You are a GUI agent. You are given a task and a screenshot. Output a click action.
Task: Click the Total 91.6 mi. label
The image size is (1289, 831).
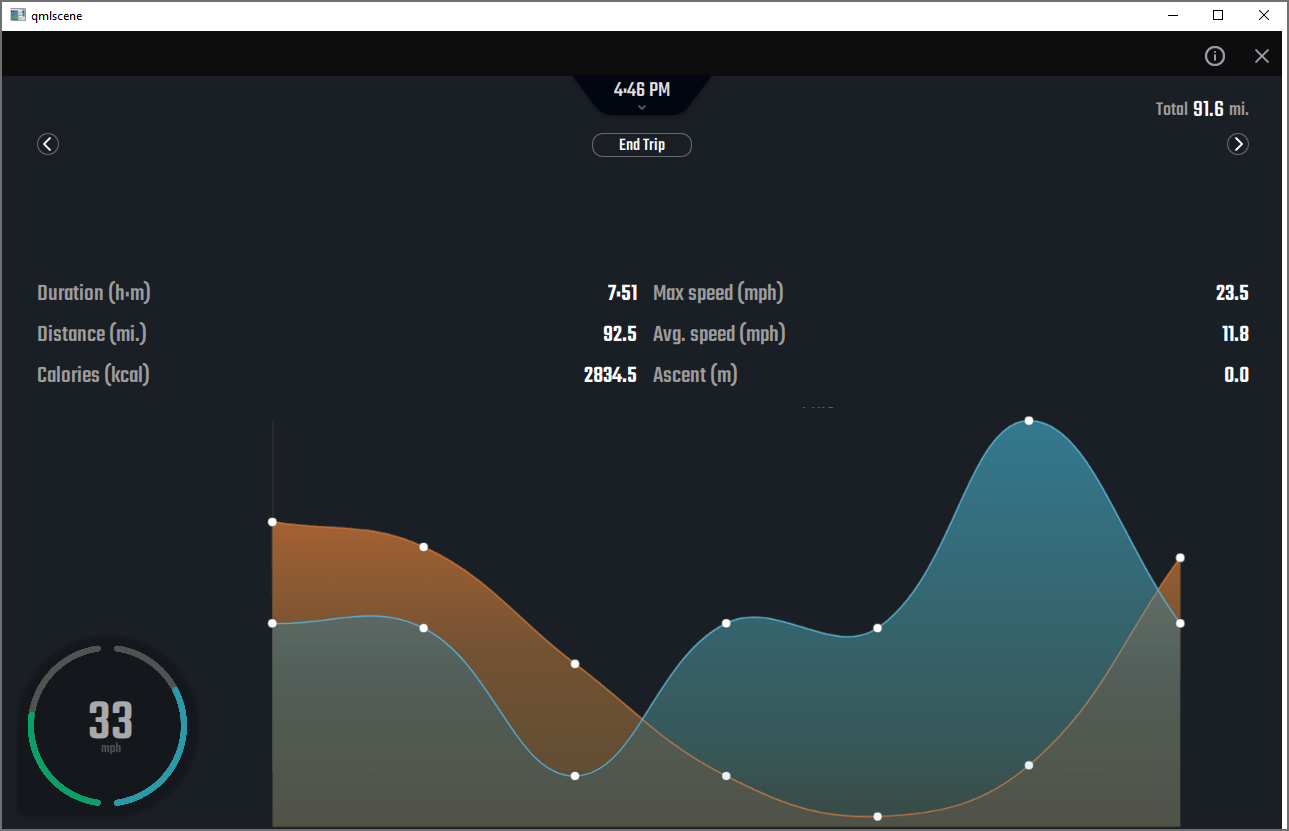click(1202, 109)
